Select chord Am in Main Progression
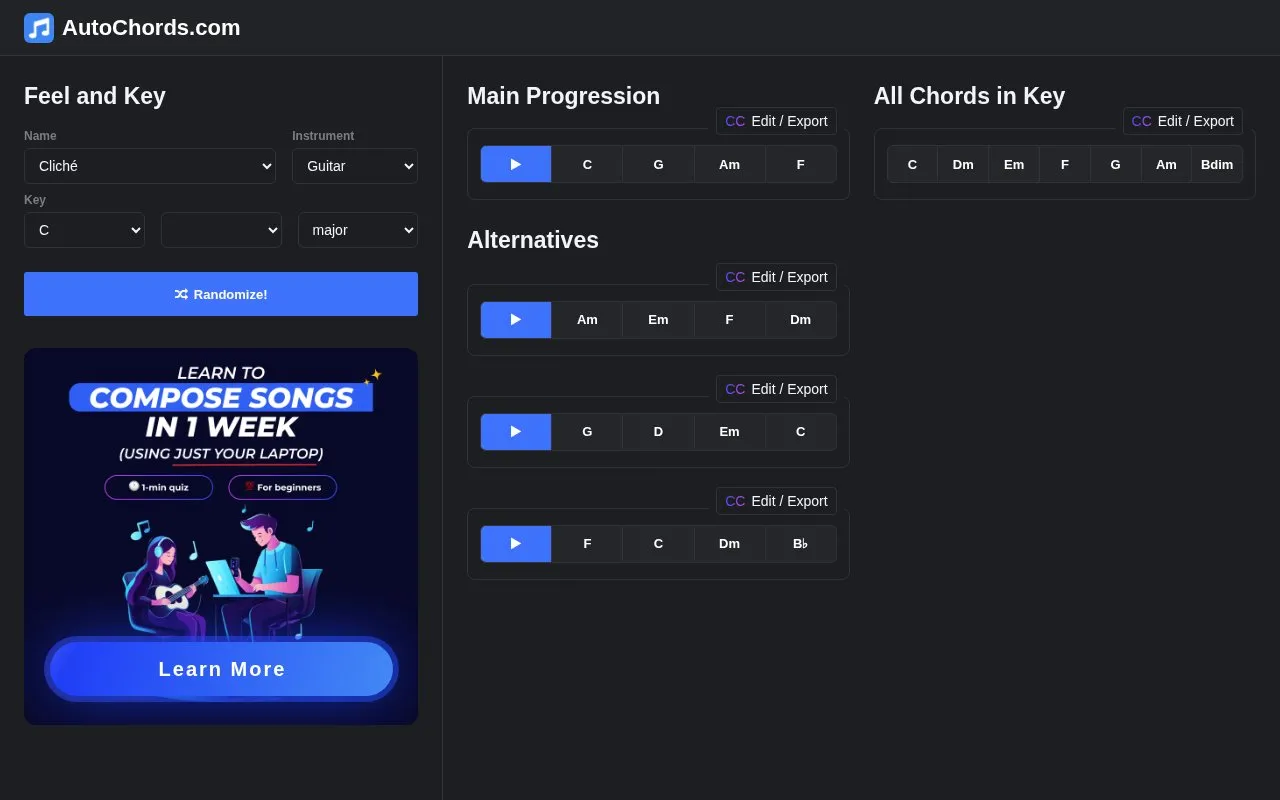 pyautogui.click(x=730, y=164)
